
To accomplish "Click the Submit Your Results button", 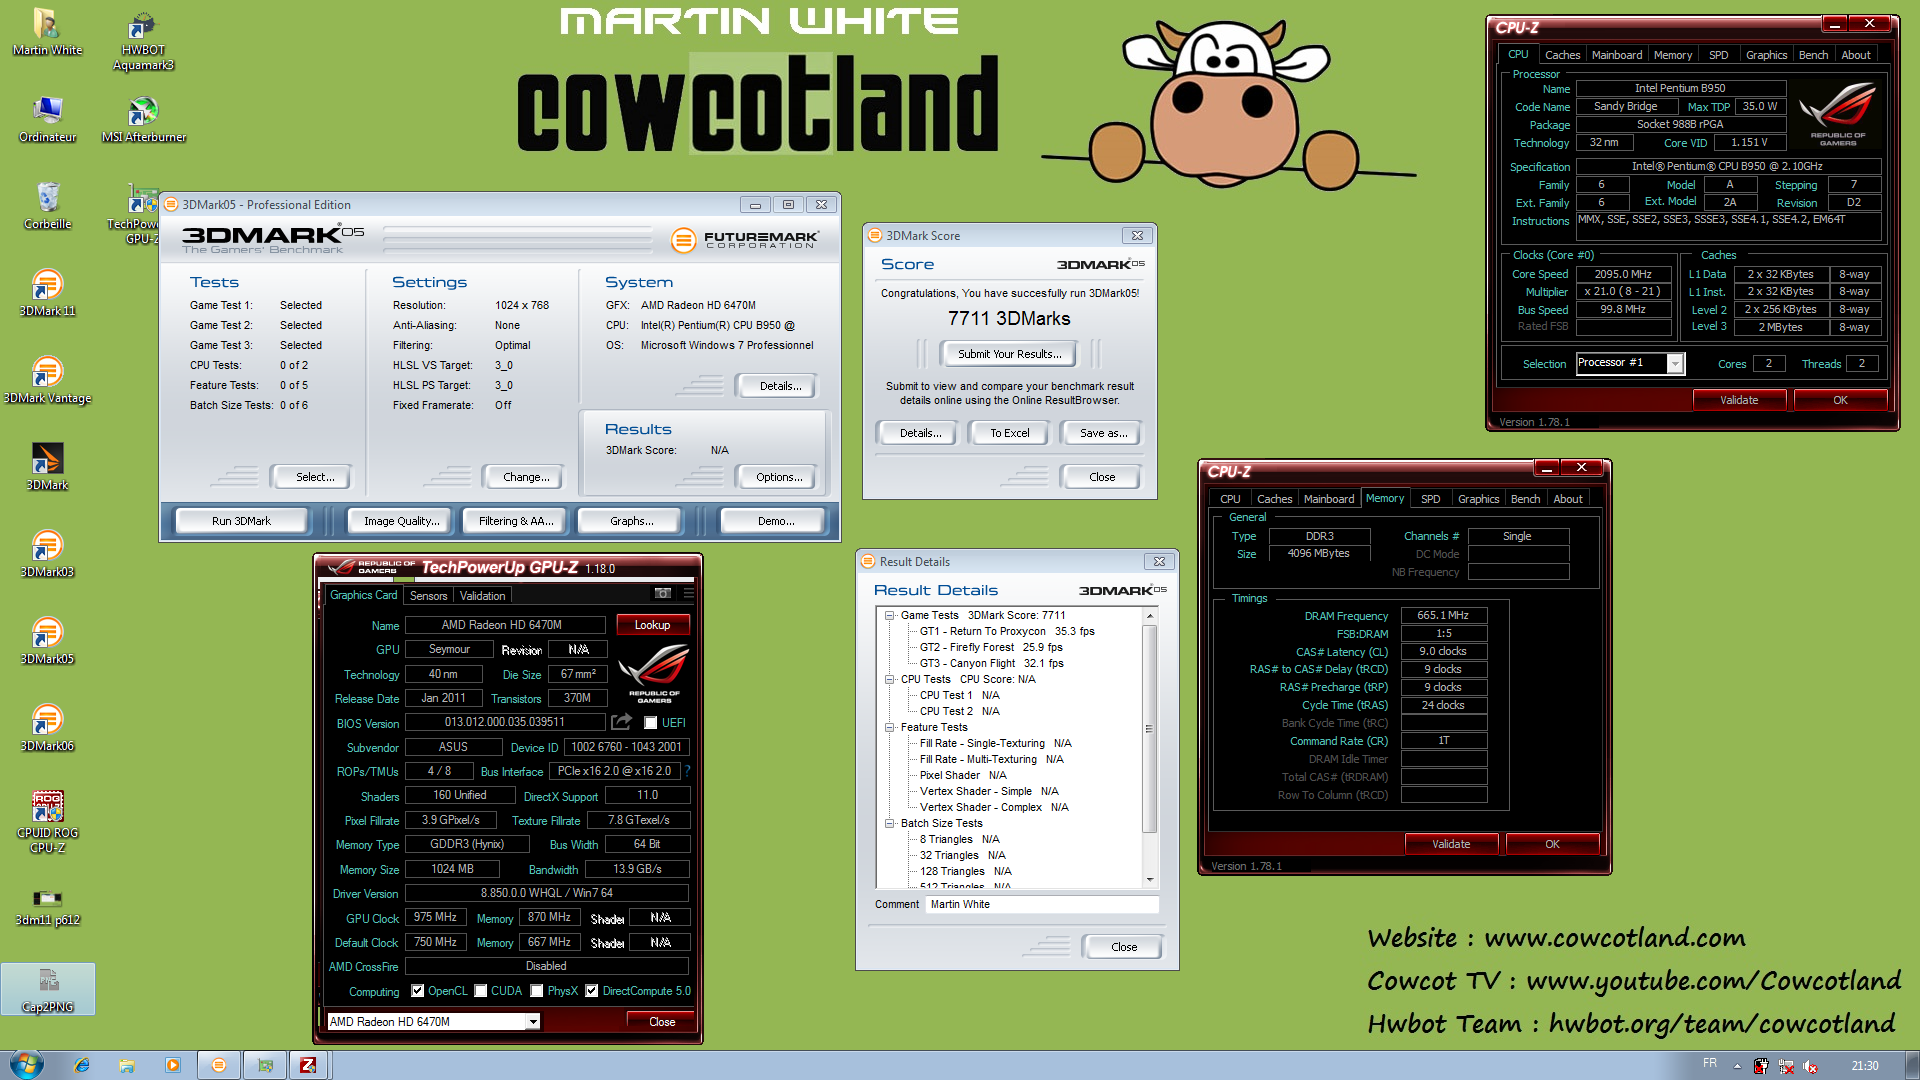I will click(1009, 354).
